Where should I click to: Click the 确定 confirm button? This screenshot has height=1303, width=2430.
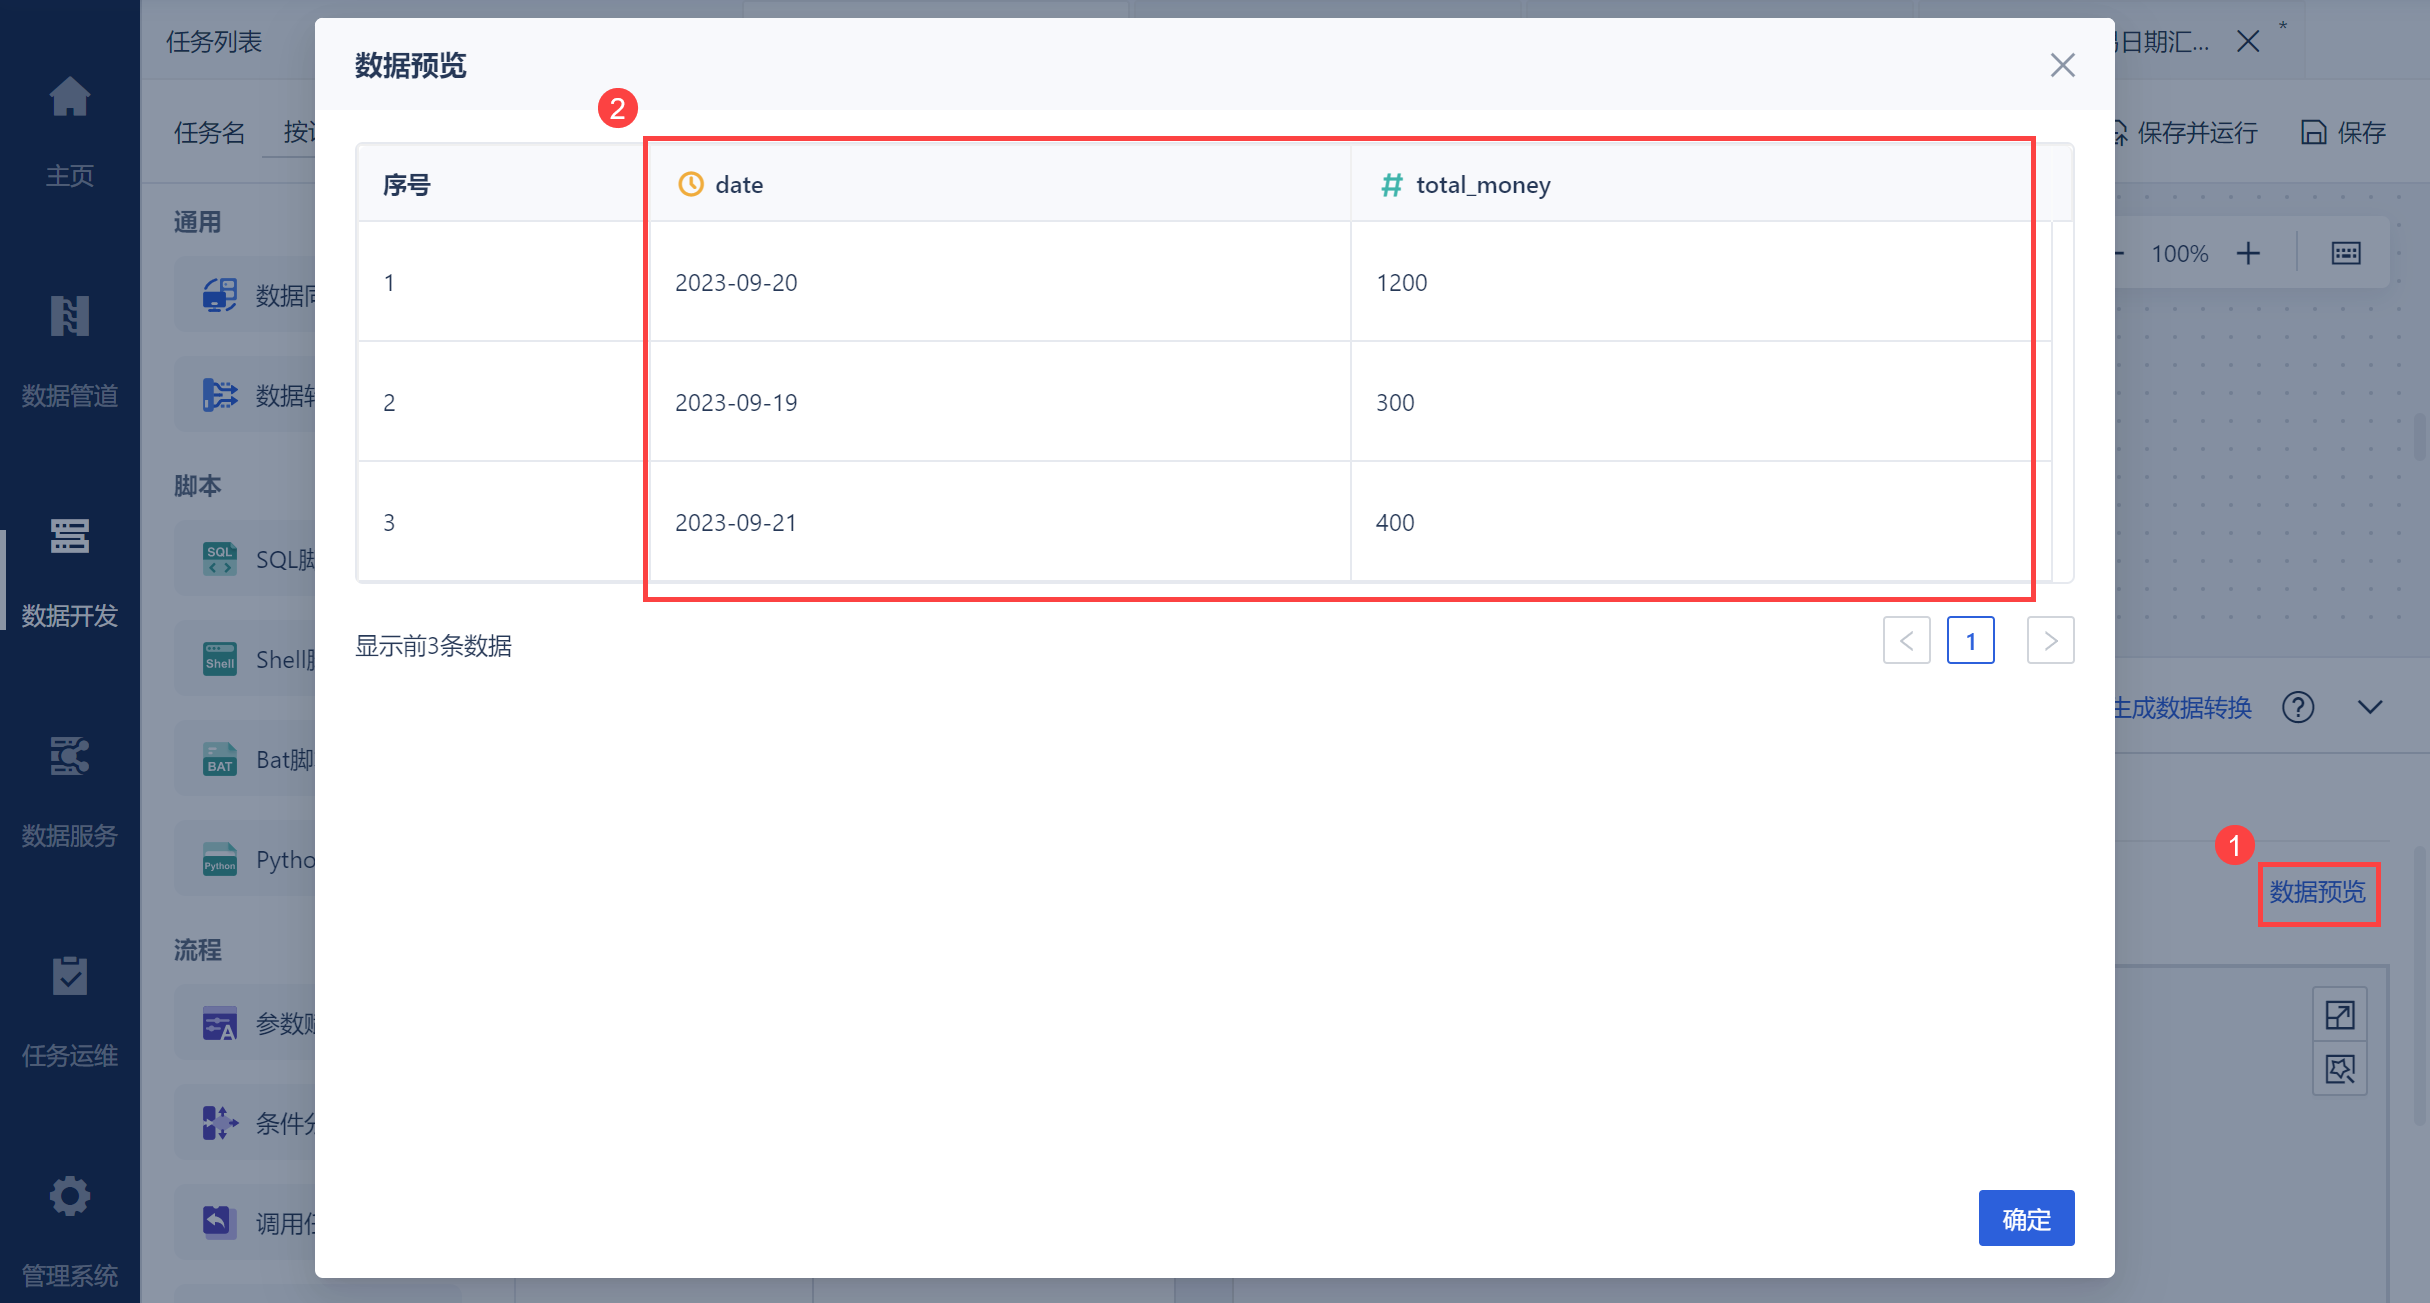[2026, 1218]
